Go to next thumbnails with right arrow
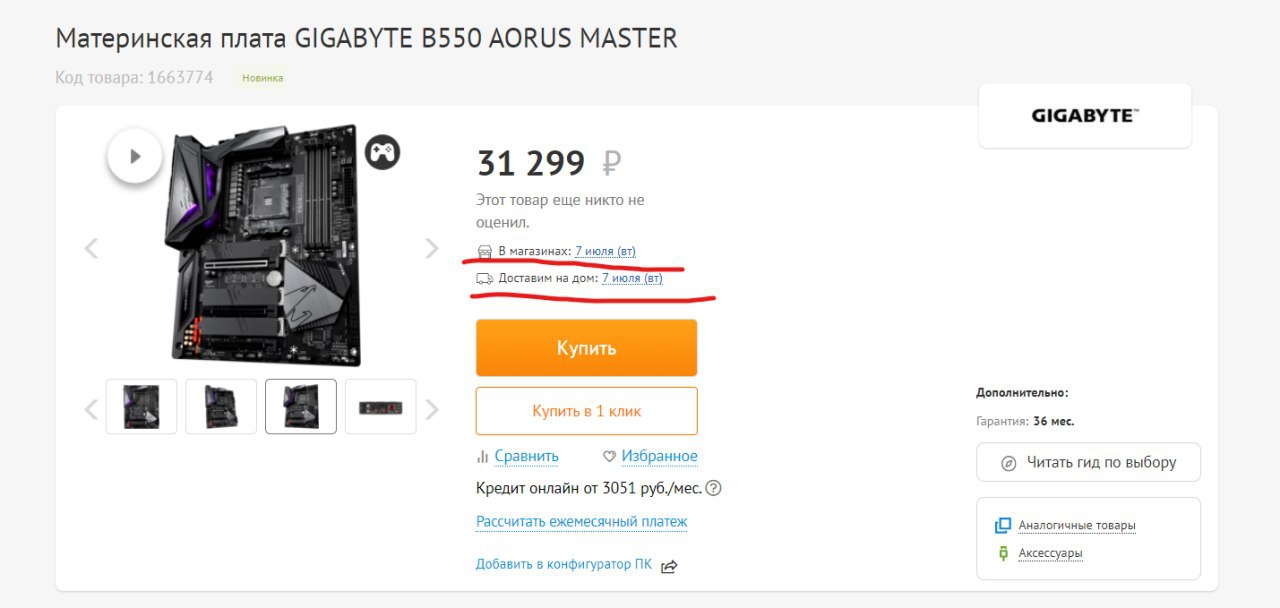Viewport: 1280px width, 608px height. point(432,408)
